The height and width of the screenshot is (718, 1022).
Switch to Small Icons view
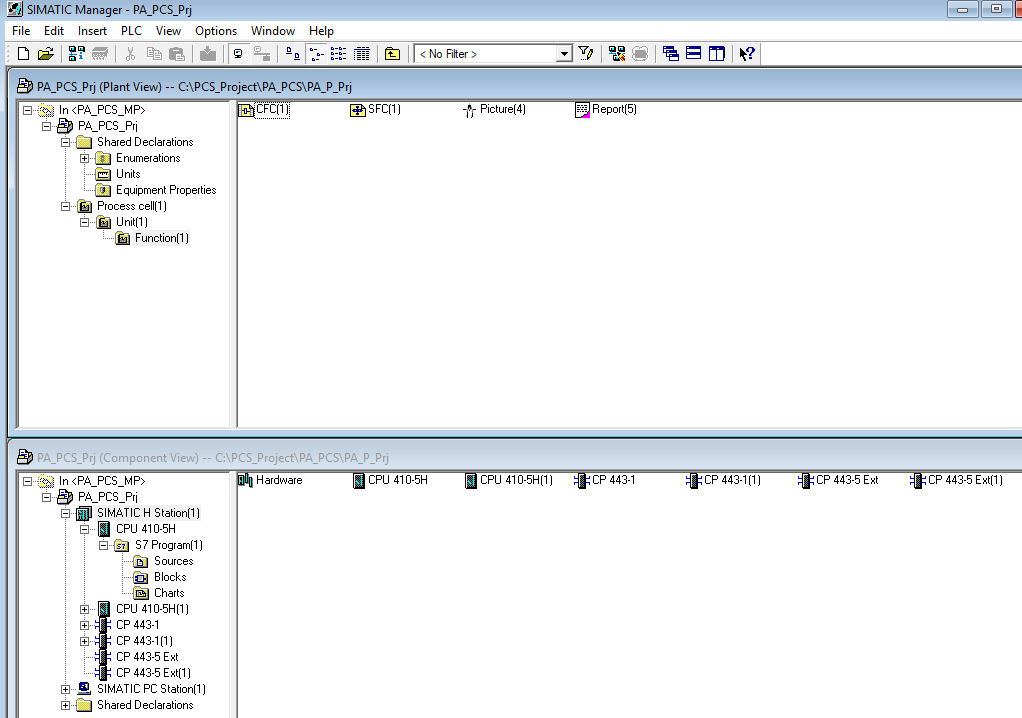tap(316, 54)
